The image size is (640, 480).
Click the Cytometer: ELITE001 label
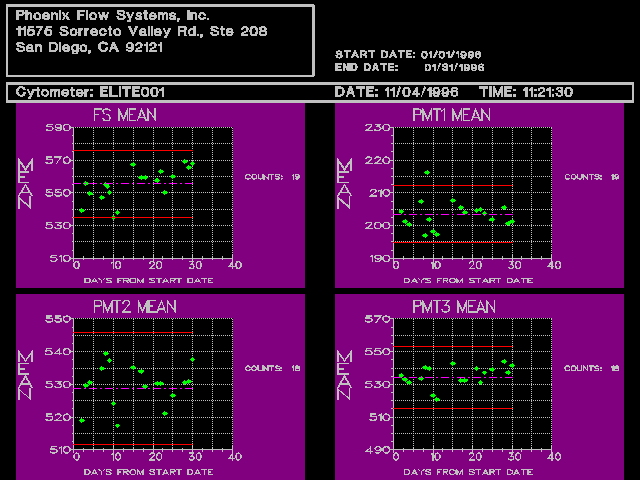coord(90,92)
